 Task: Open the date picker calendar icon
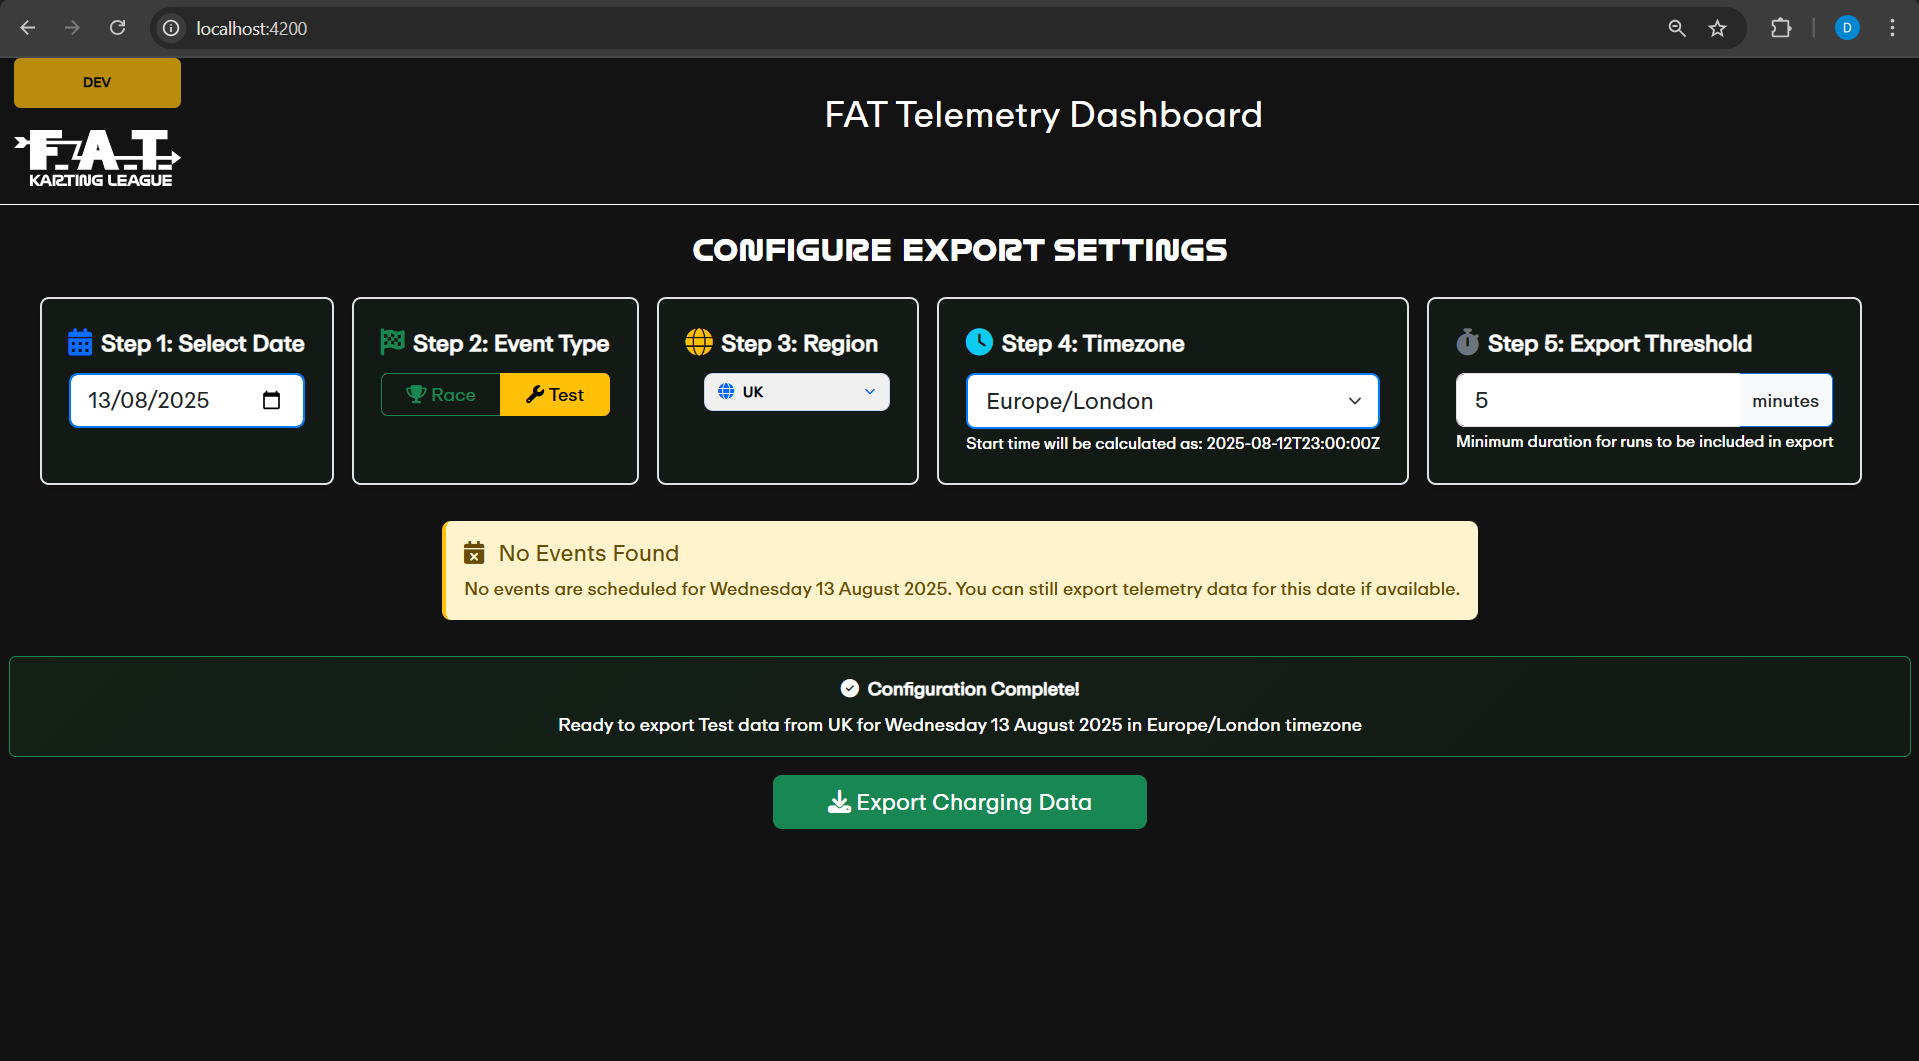click(271, 401)
